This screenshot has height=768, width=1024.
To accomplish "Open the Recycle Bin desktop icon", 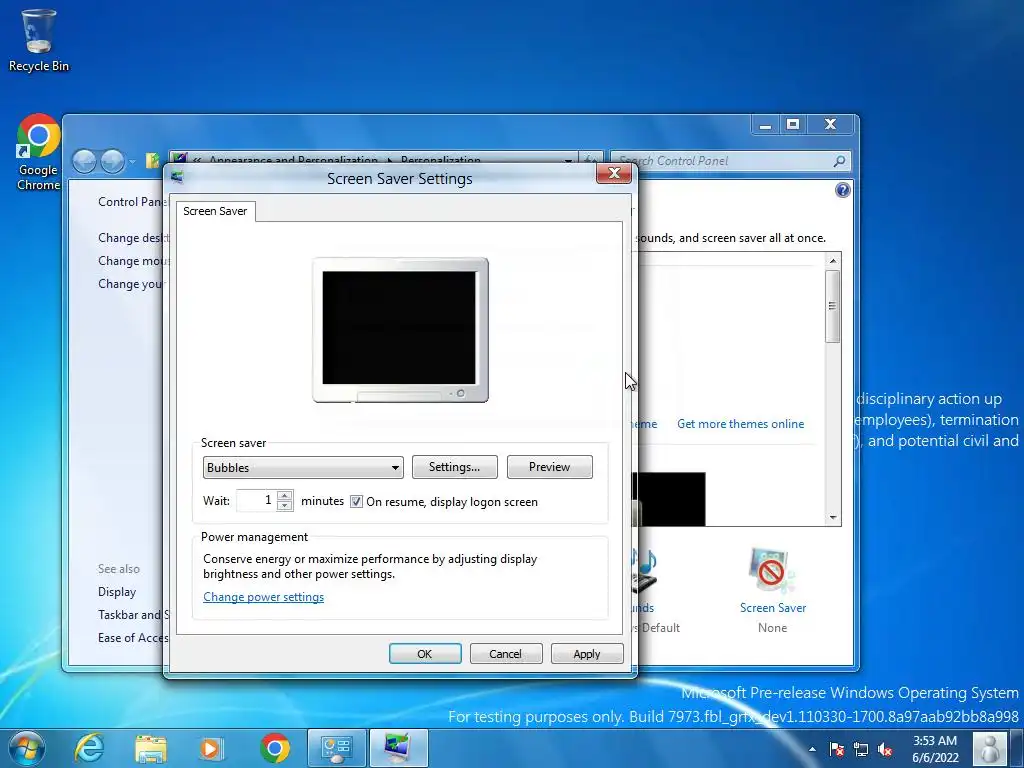I will coord(39,40).
